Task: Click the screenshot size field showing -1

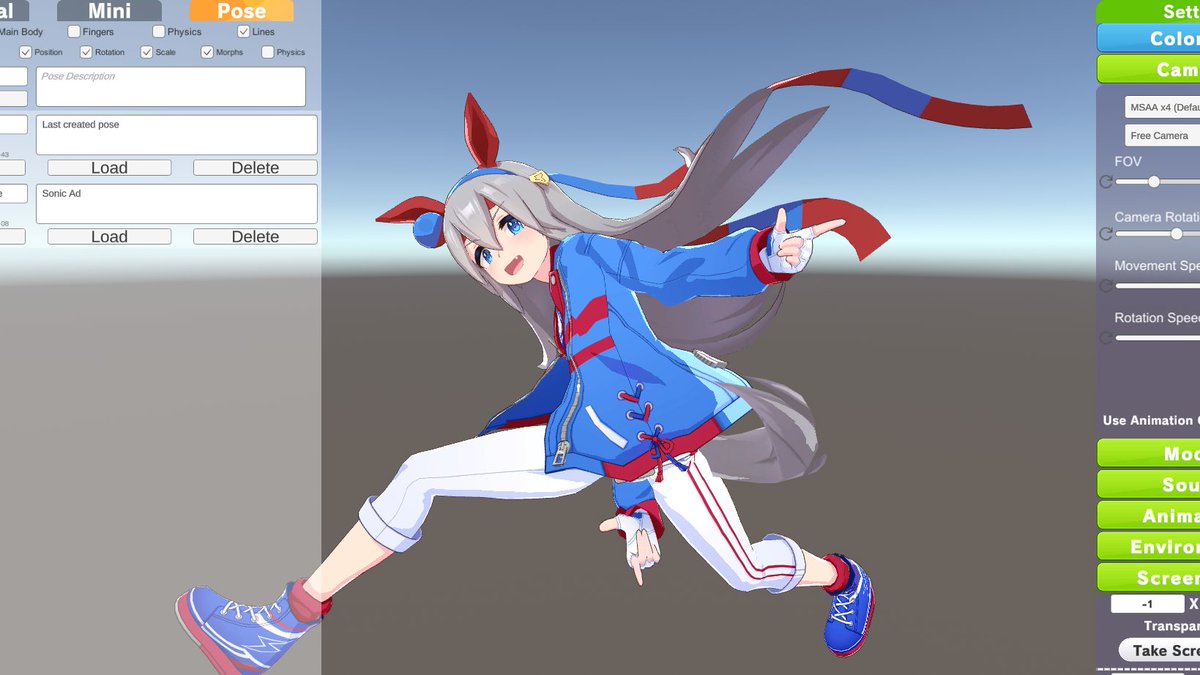Action: (1148, 604)
